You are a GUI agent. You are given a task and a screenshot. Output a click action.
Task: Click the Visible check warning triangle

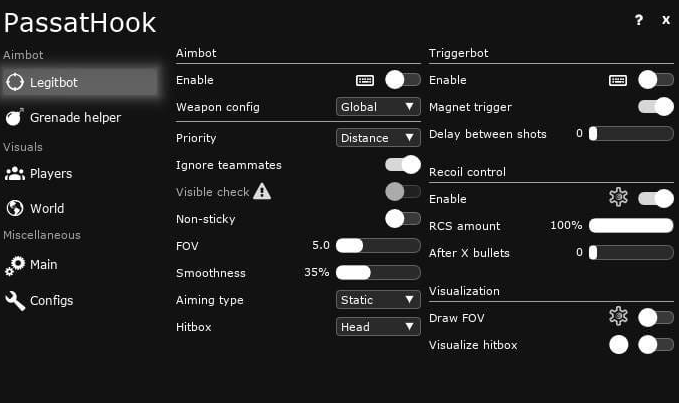(262, 191)
